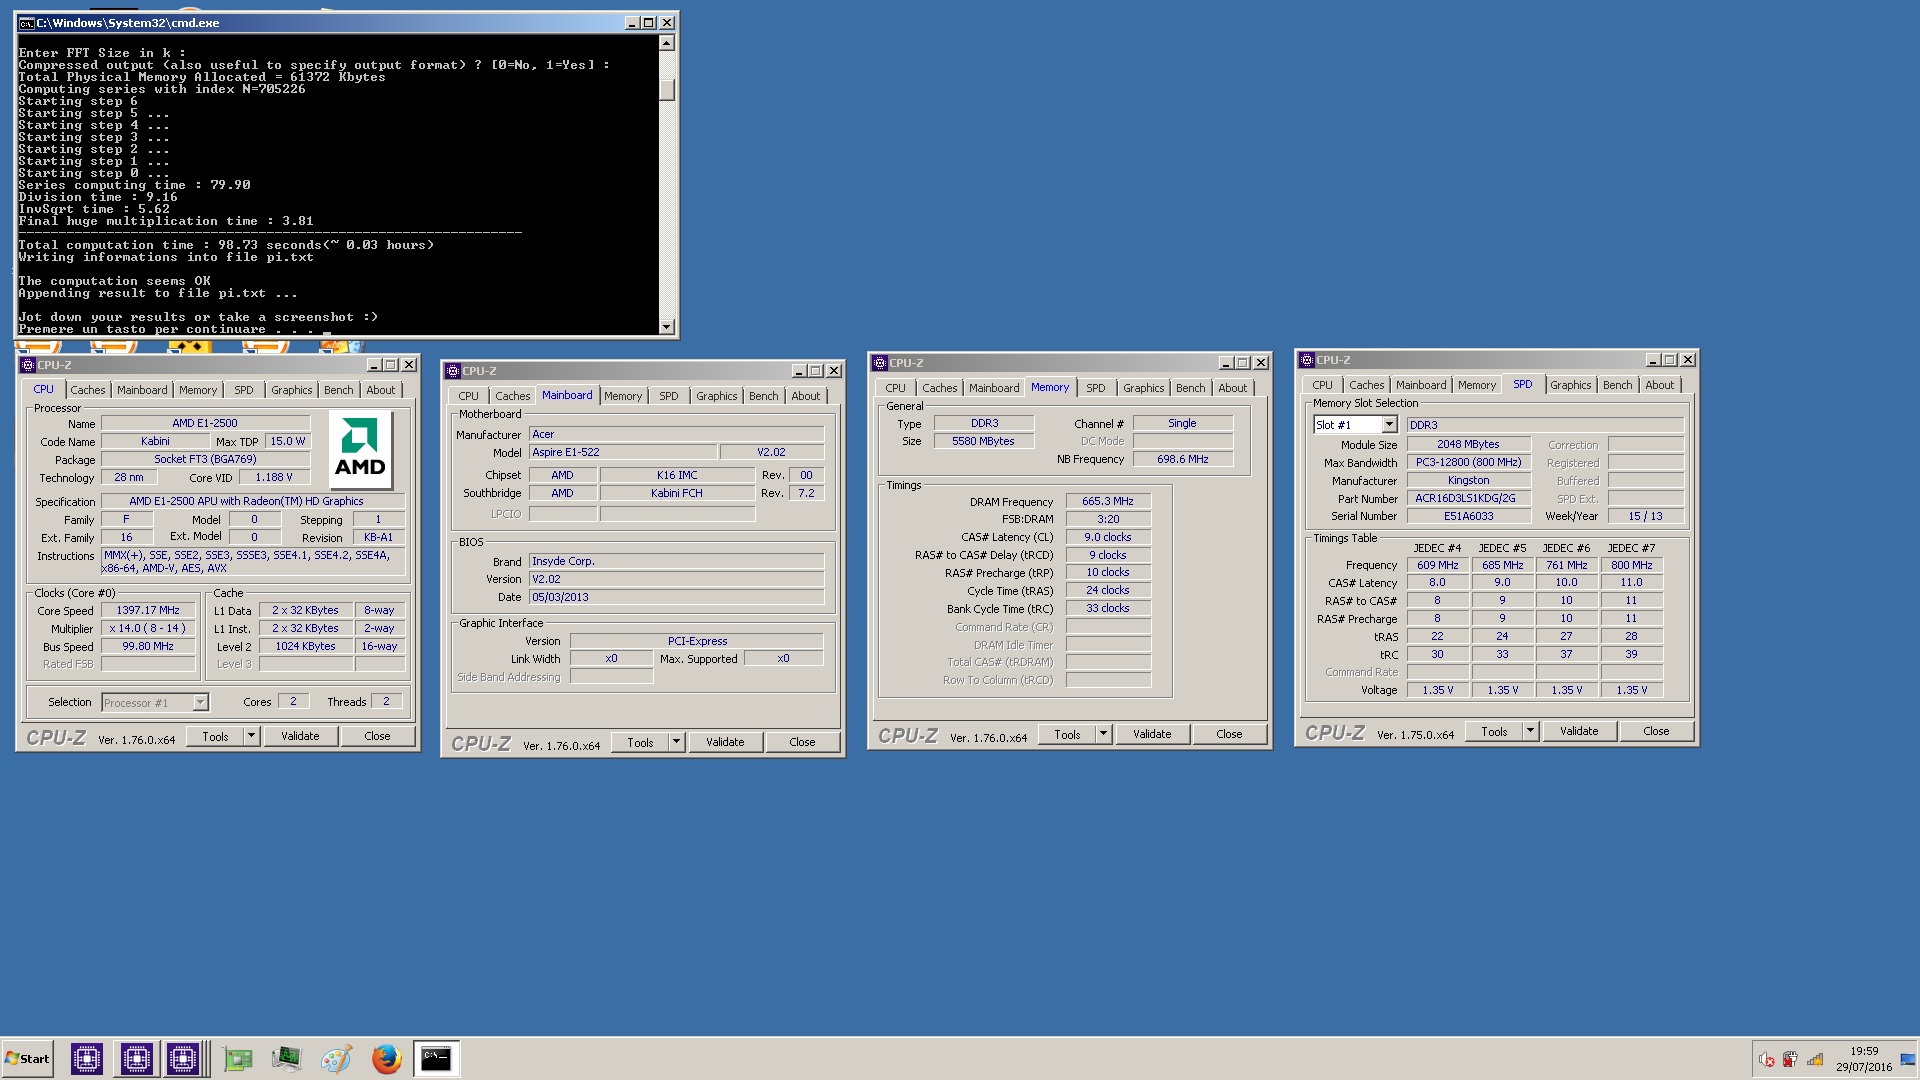1920x1080 pixels.
Task: Click the memory size 5580 MBytes
Action: click(984, 442)
